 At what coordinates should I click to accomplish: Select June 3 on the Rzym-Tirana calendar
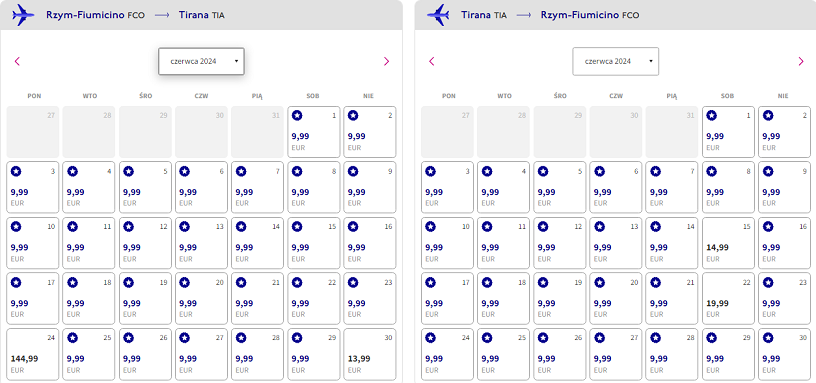click(x=32, y=187)
